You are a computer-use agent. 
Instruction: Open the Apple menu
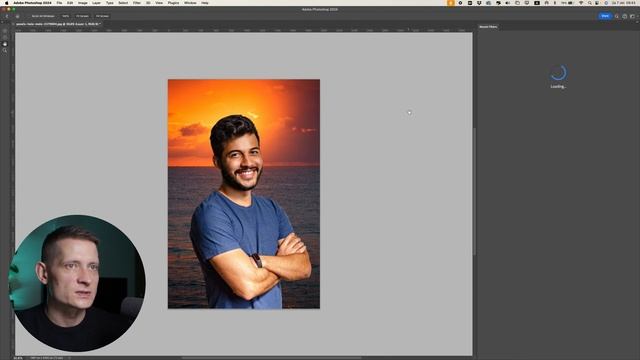(x=7, y=3)
